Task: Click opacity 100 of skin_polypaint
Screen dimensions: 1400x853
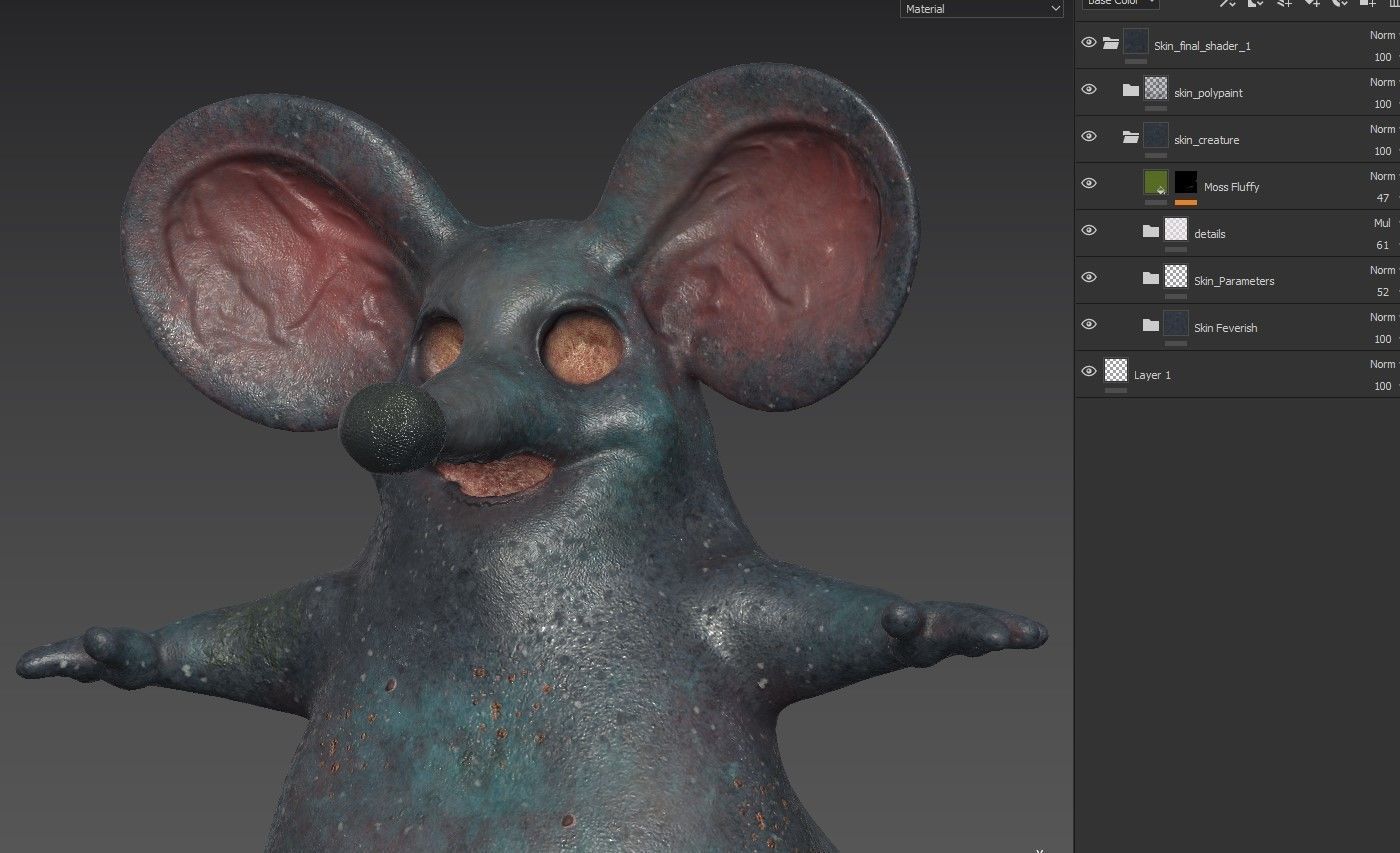Action: [1383, 104]
